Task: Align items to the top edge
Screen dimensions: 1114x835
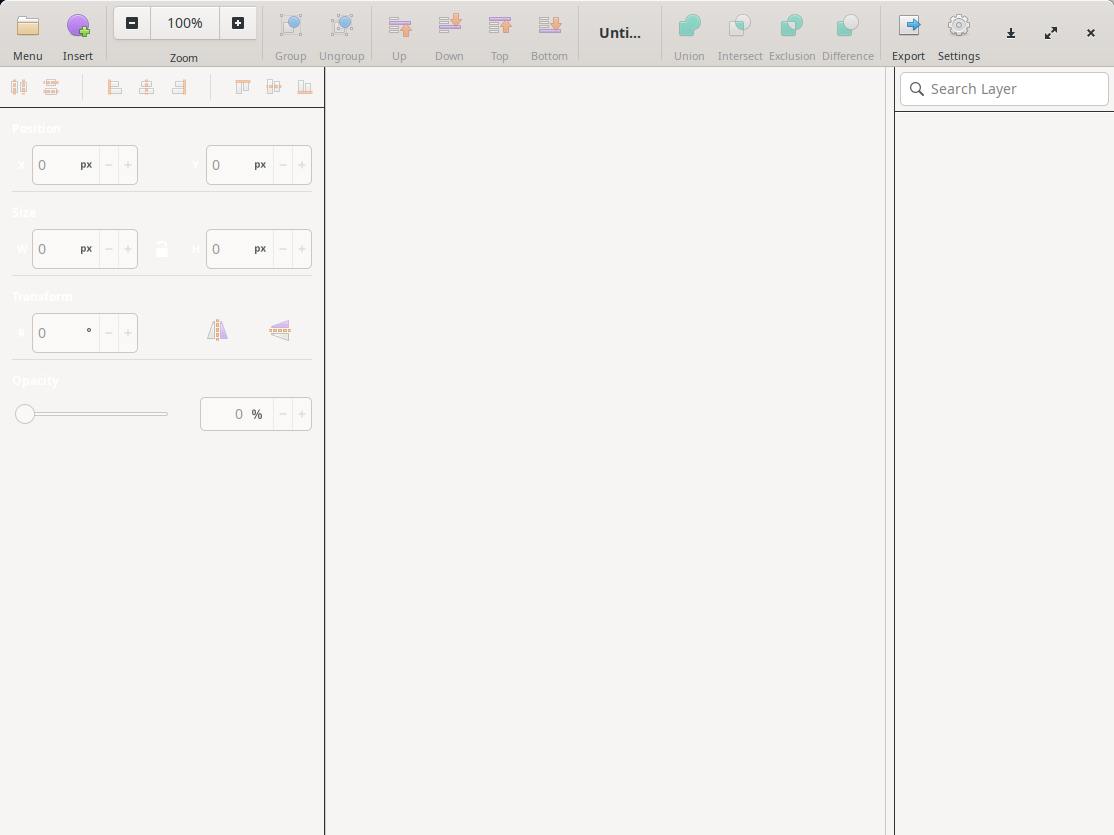Action: (x=242, y=87)
